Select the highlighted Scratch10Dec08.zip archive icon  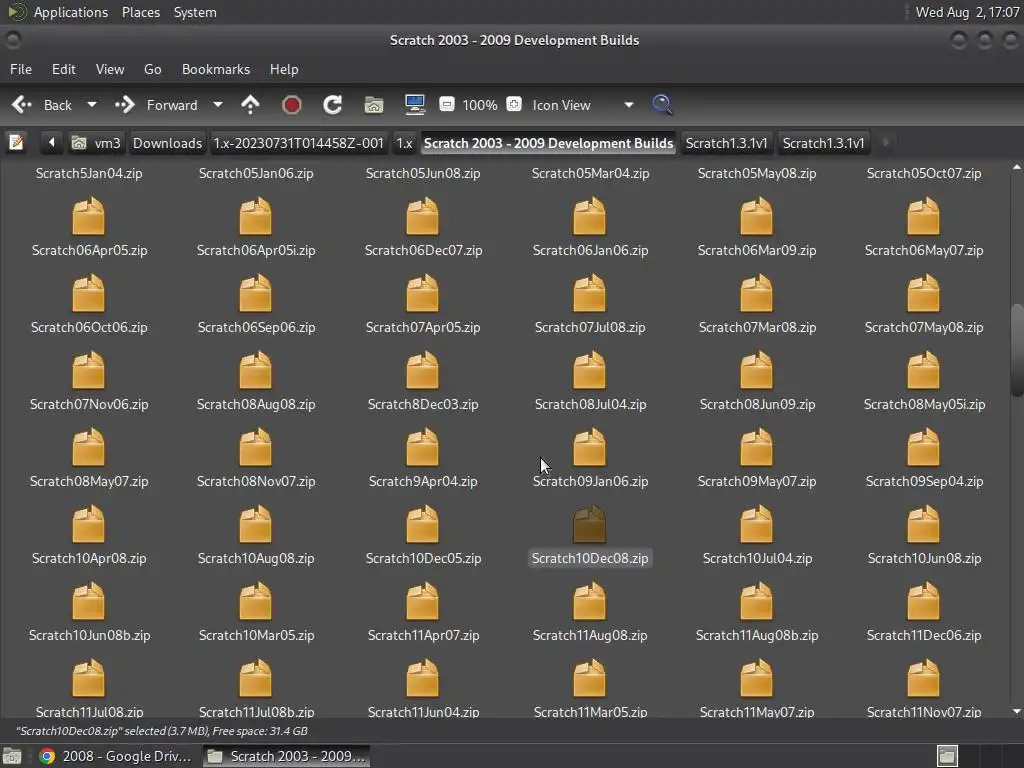590,524
